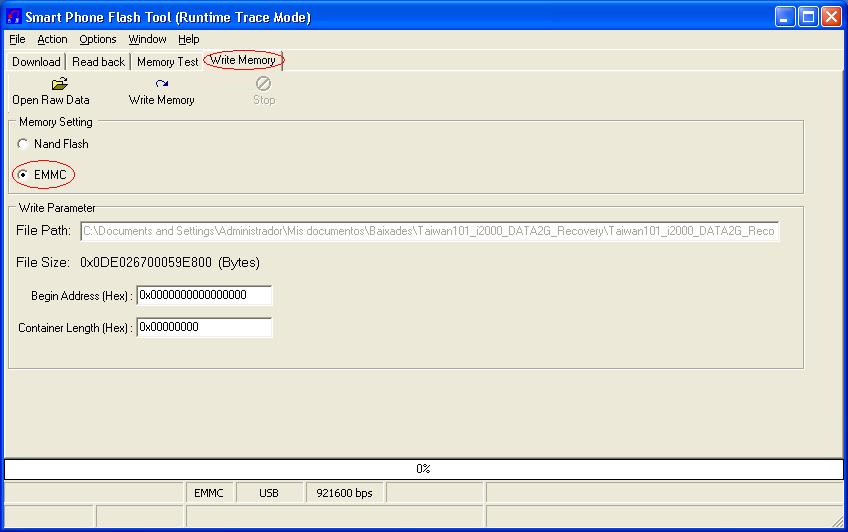Open Raw Data folder icon

59,84
